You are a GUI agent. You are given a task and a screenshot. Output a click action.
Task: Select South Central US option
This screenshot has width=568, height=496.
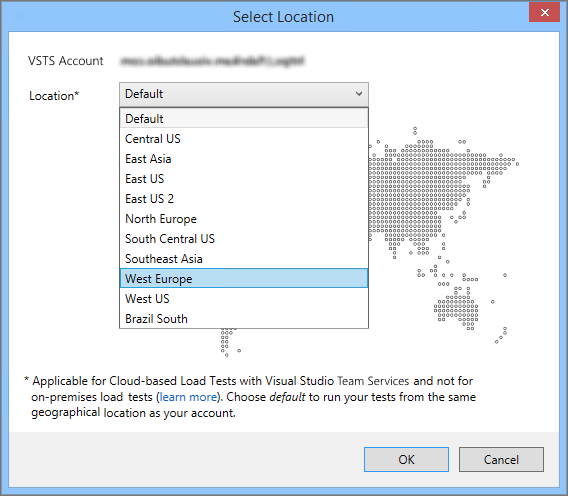tap(244, 239)
